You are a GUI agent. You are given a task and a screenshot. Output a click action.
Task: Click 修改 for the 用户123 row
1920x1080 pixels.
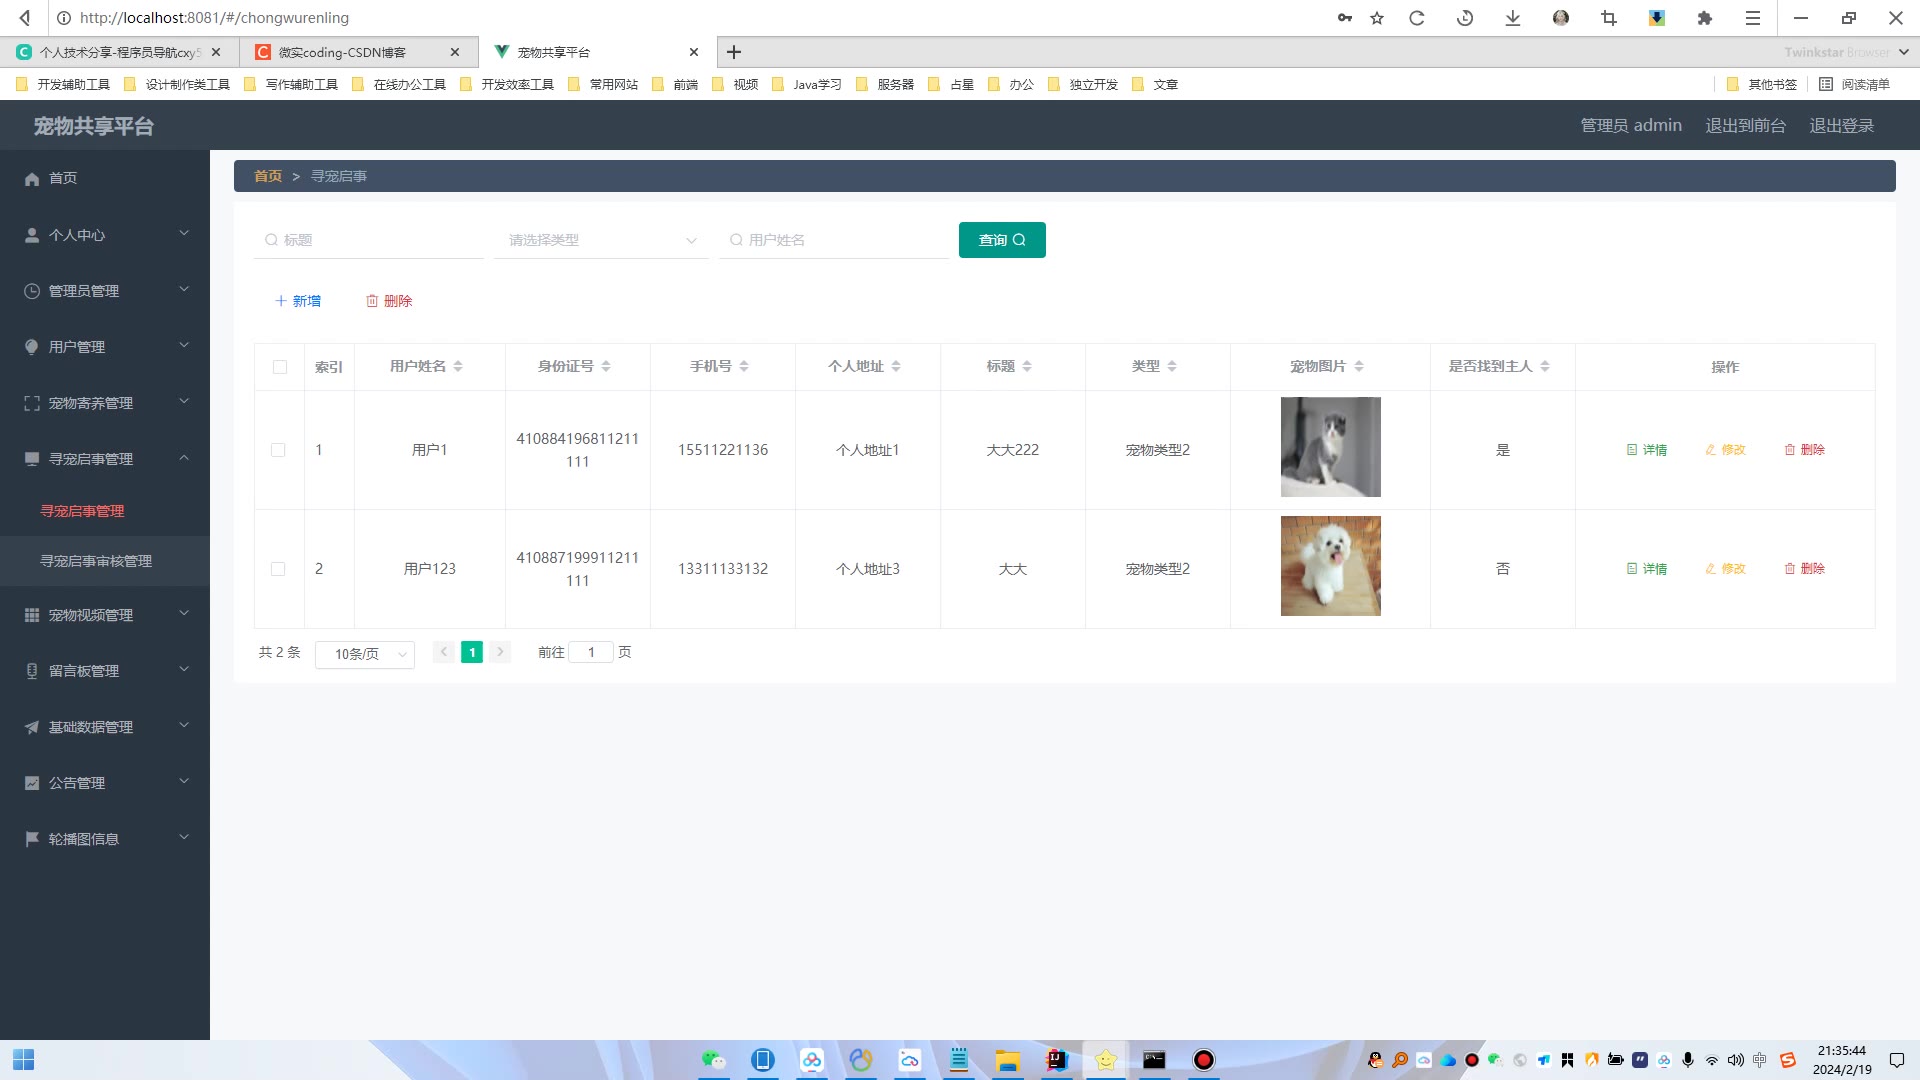(1725, 569)
